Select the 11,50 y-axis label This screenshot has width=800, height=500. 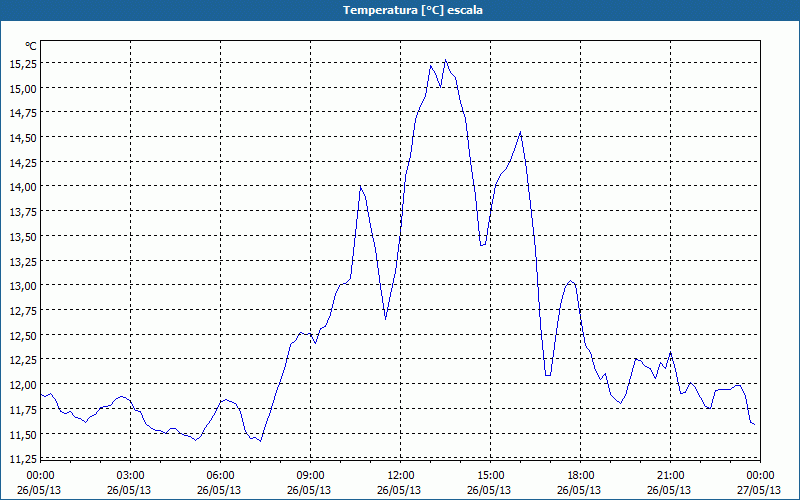click(x=23, y=434)
